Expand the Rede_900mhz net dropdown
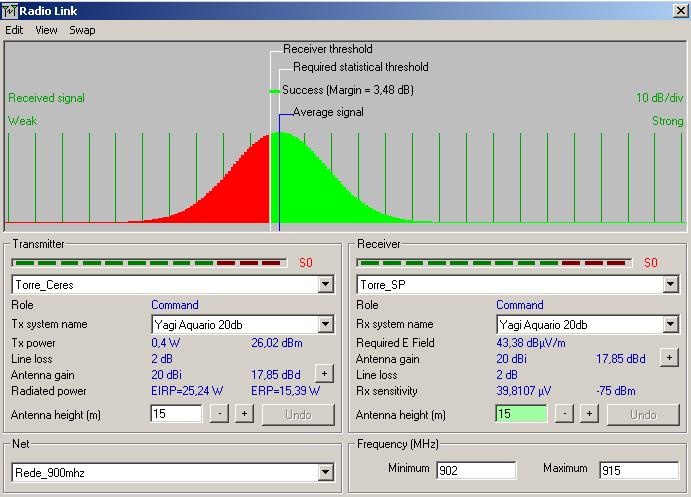Image resolution: width=691 pixels, height=497 pixels. 325,472
